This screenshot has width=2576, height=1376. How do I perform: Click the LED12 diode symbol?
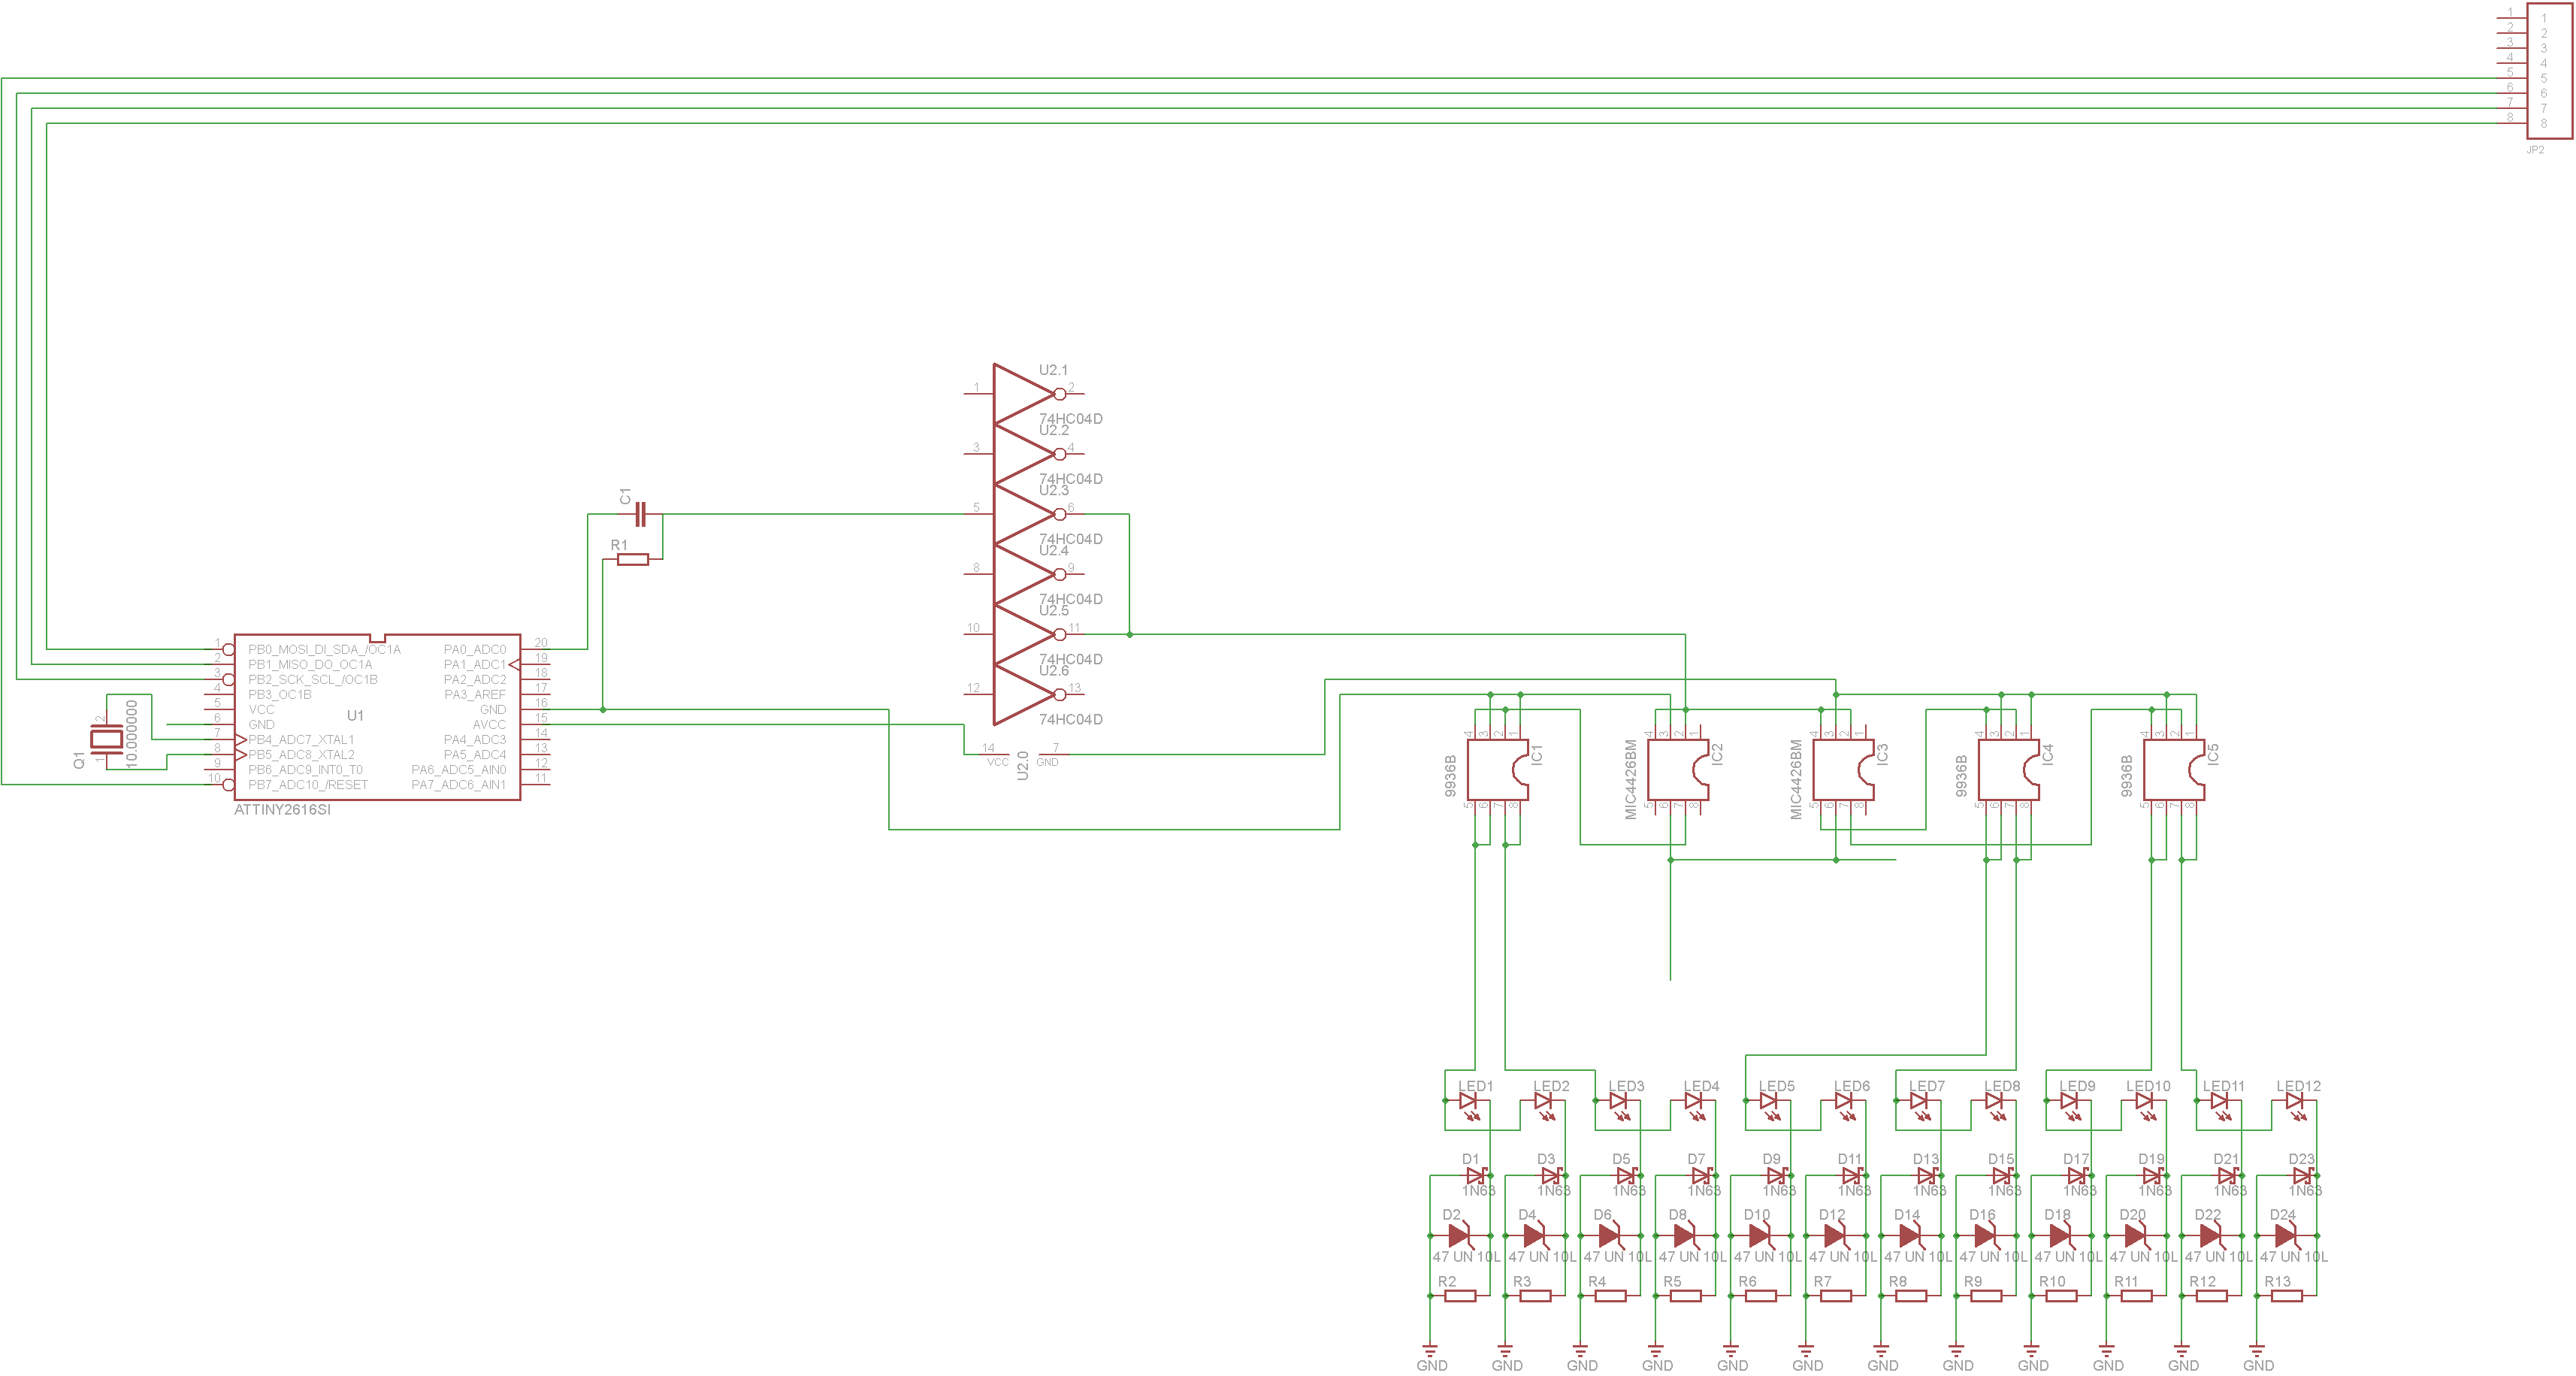pyautogui.click(x=2294, y=1101)
